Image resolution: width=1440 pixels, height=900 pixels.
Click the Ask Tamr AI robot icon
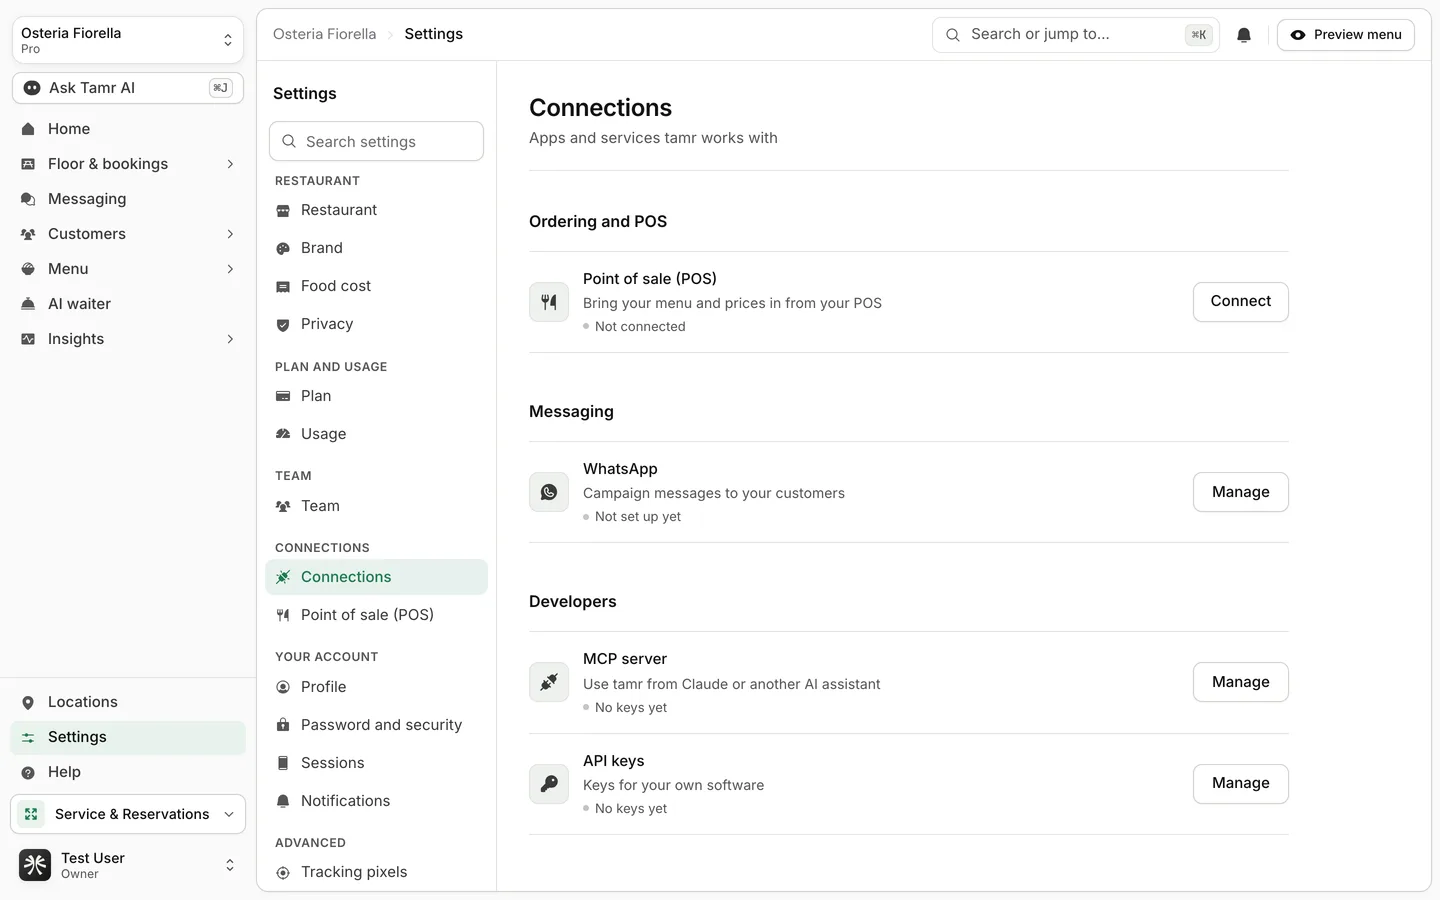click(x=32, y=88)
